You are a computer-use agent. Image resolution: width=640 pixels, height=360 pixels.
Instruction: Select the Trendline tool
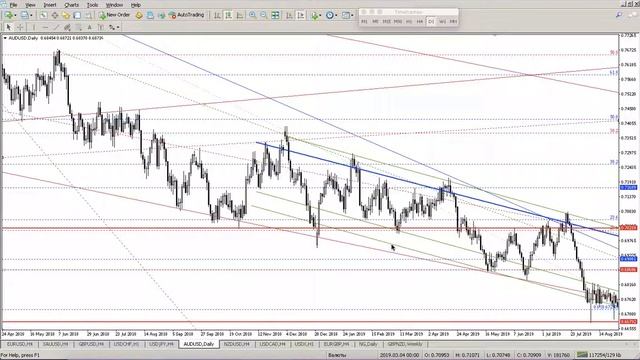click(56, 27)
